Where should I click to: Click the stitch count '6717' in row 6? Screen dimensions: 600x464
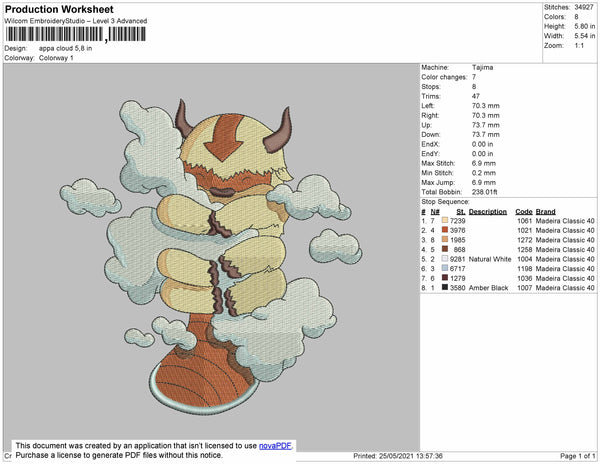458,269
